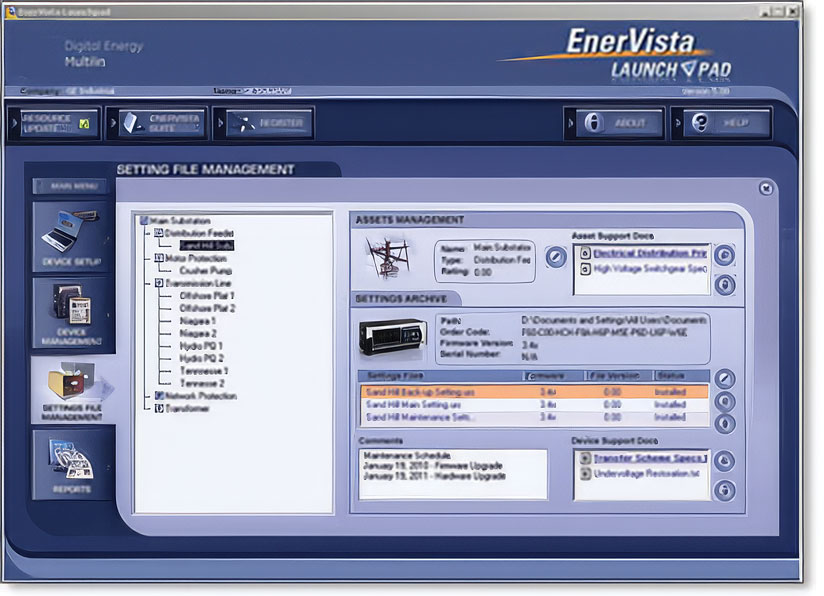Click the Motor Protection node icon in the tree
This screenshot has height=596, width=824.
click(159, 258)
